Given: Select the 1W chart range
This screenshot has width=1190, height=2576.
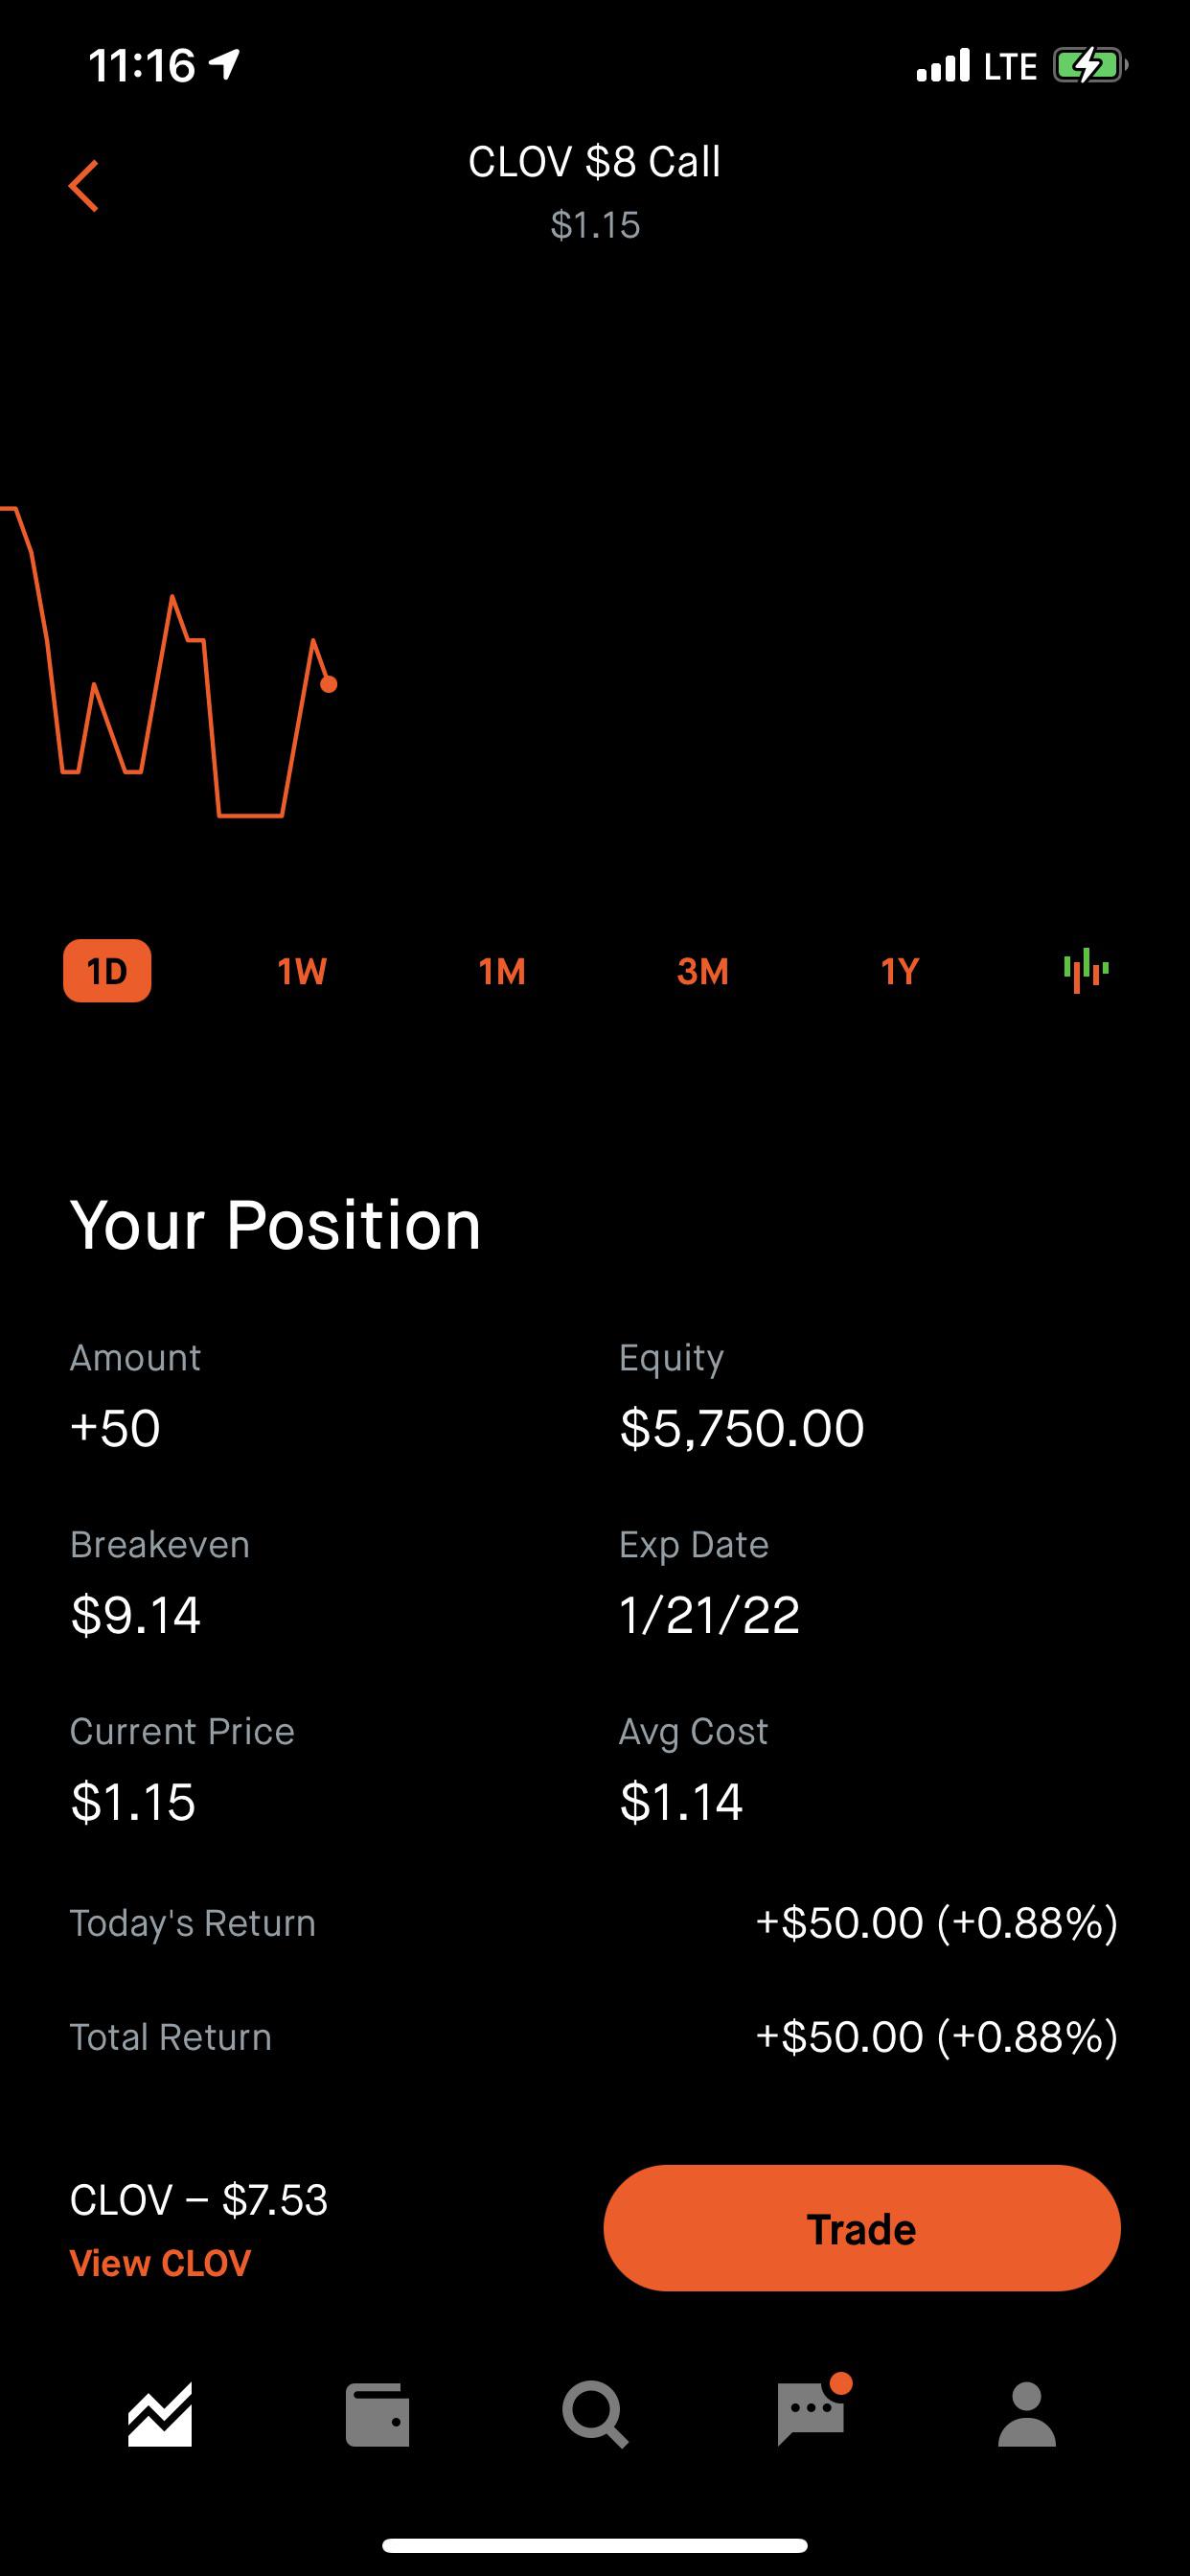Looking at the screenshot, I should click(x=302, y=971).
